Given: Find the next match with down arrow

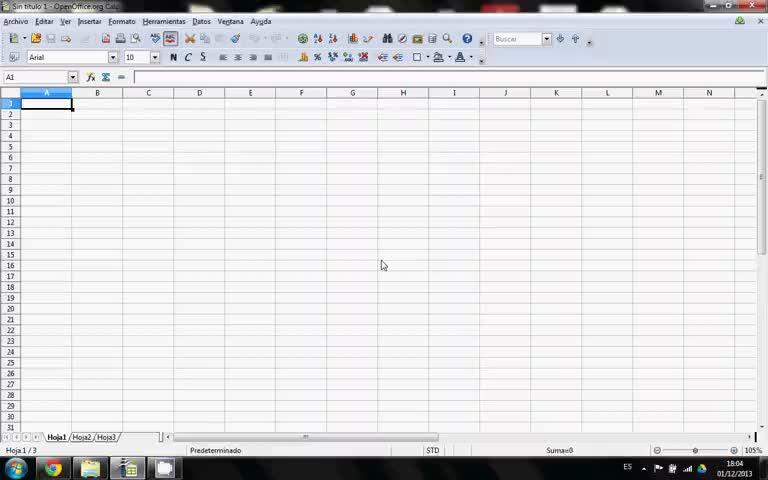Looking at the screenshot, I should pyautogui.click(x=560, y=38).
